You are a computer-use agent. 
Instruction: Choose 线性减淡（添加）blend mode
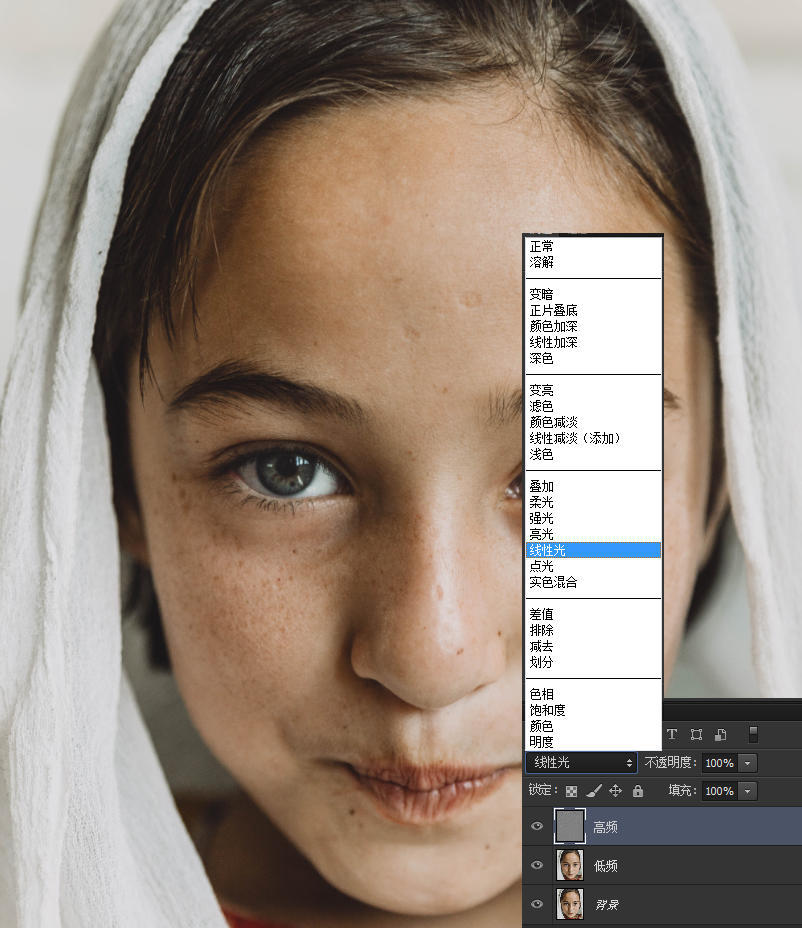click(593, 438)
